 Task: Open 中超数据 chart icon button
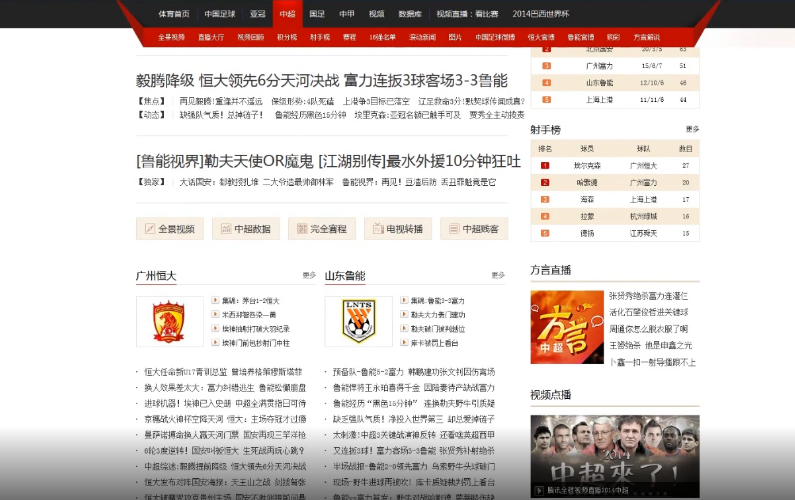pyautogui.click(x=228, y=229)
